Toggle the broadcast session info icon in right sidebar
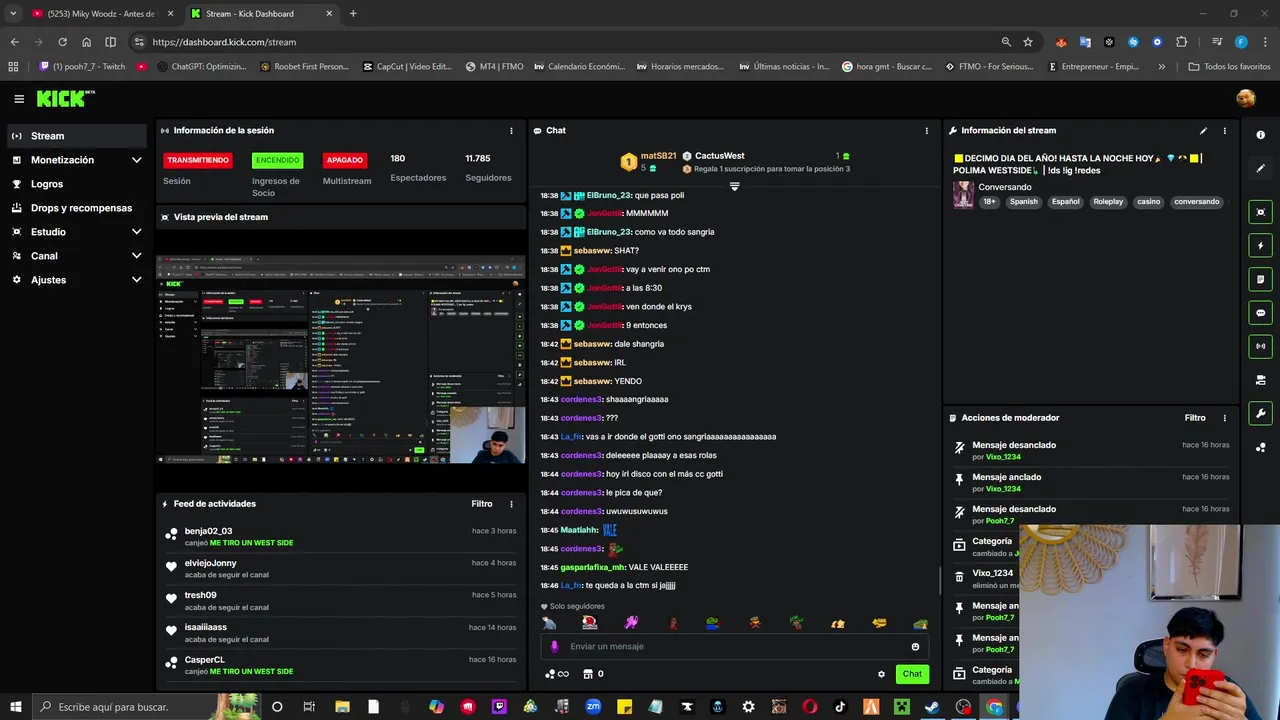The width and height of the screenshot is (1280, 720). [1260, 346]
